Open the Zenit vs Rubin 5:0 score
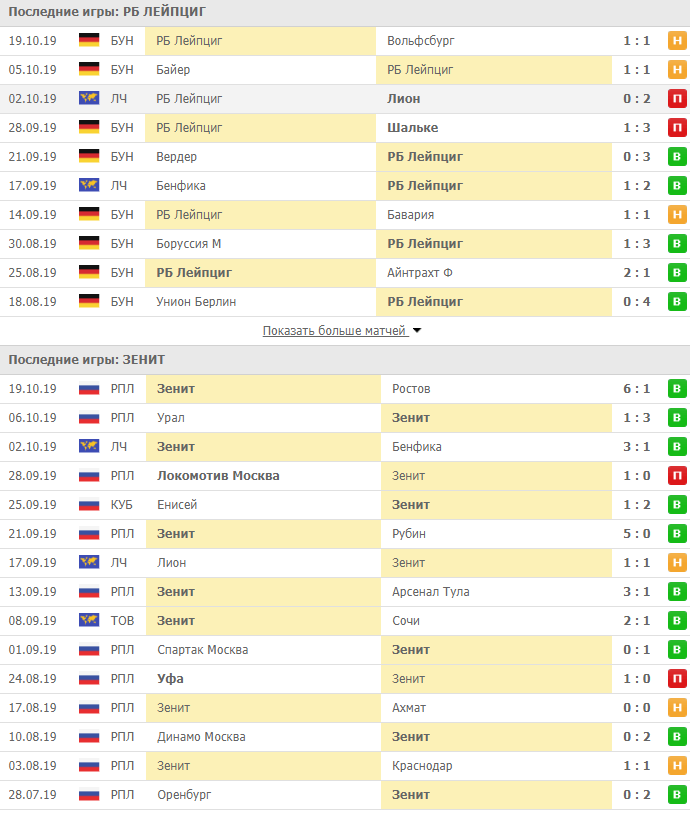 pyautogui.click(x=635, y=534)
